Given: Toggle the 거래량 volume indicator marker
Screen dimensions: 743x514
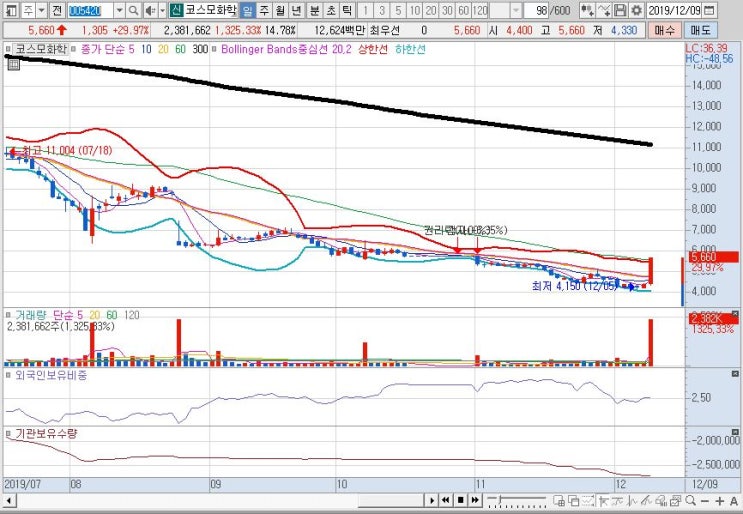Looking at the screenshot, I should [x=8, y=315].
